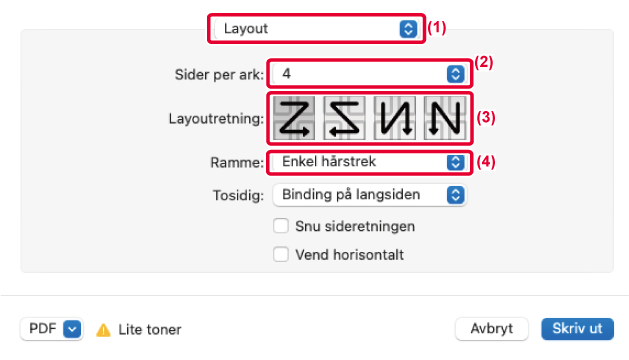
Task: Click the Skriv ut button
Action: coord(577,329)
